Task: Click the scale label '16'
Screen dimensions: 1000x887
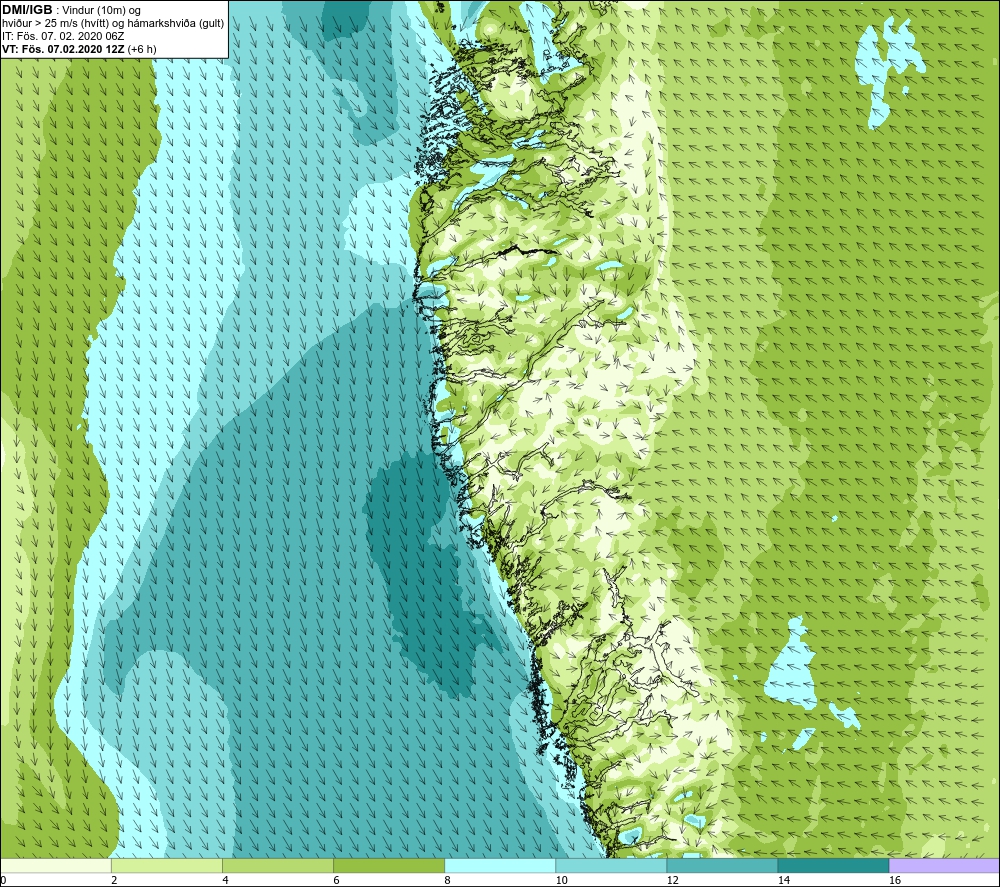Action: point(894,880)
